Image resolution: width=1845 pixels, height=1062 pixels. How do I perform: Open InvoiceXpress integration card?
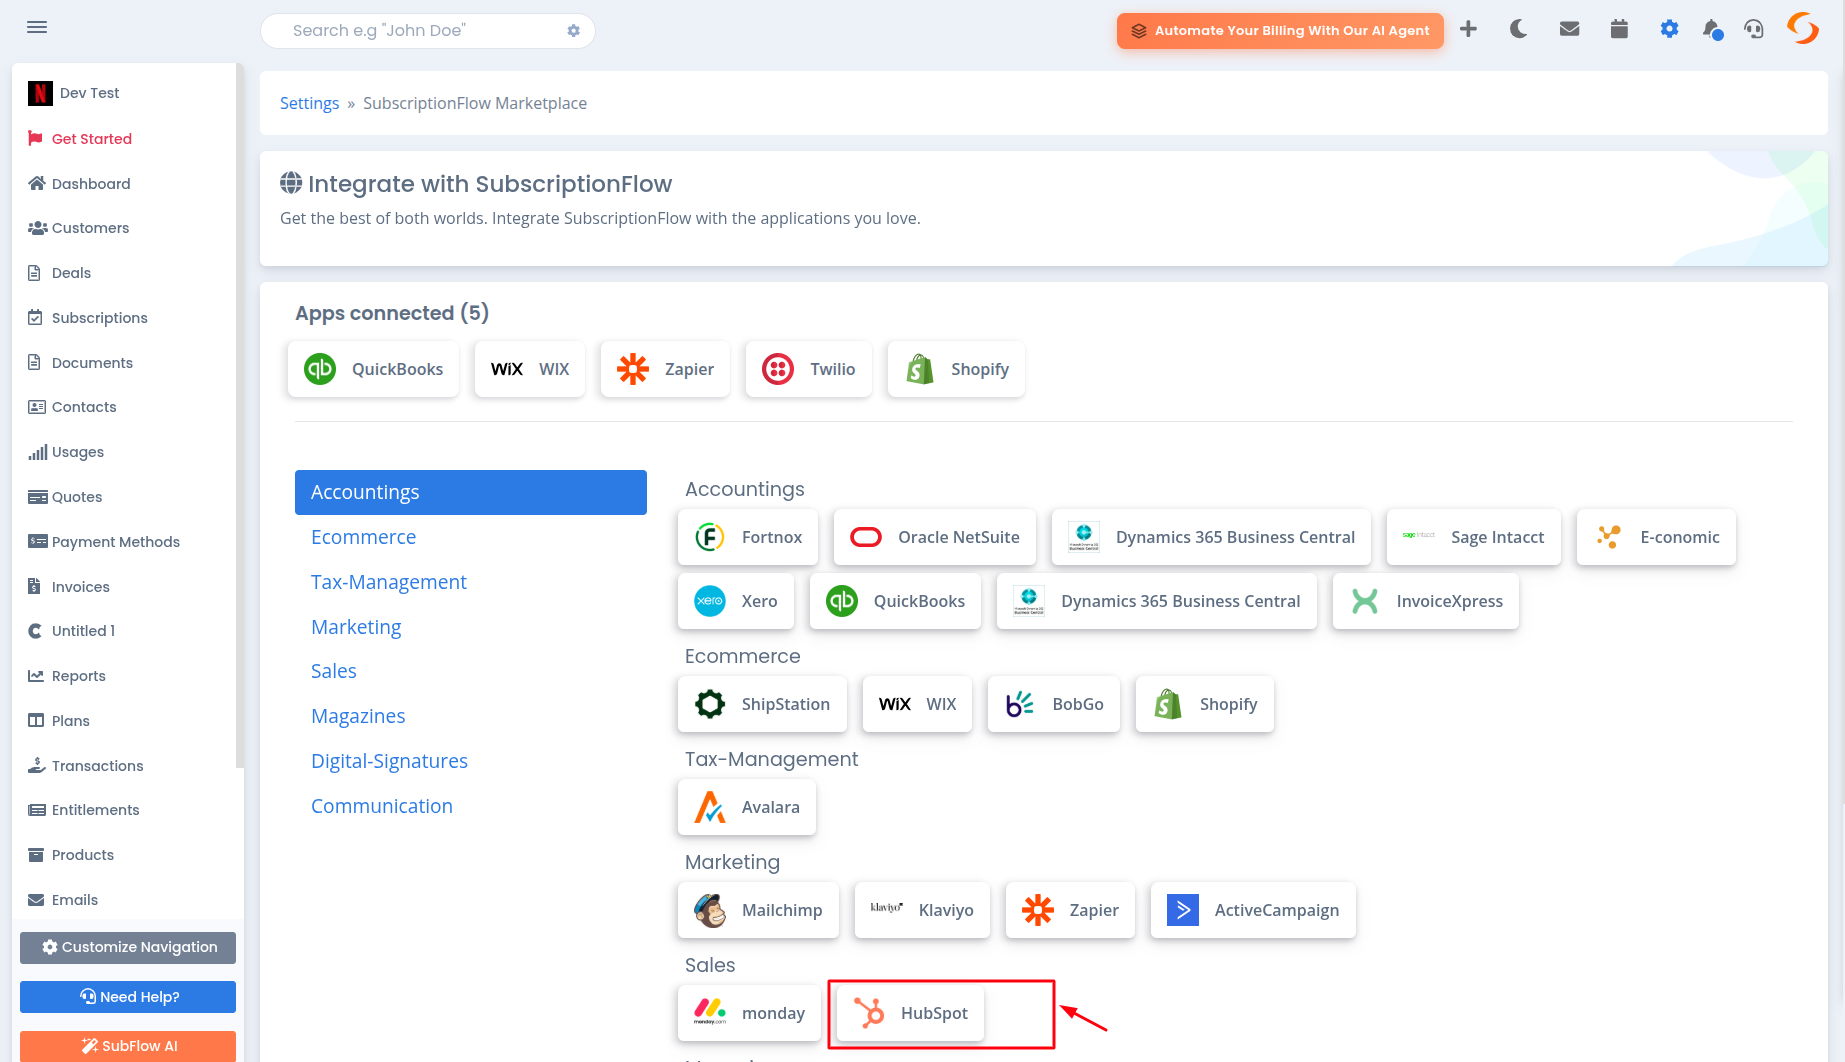point(1426,601)
